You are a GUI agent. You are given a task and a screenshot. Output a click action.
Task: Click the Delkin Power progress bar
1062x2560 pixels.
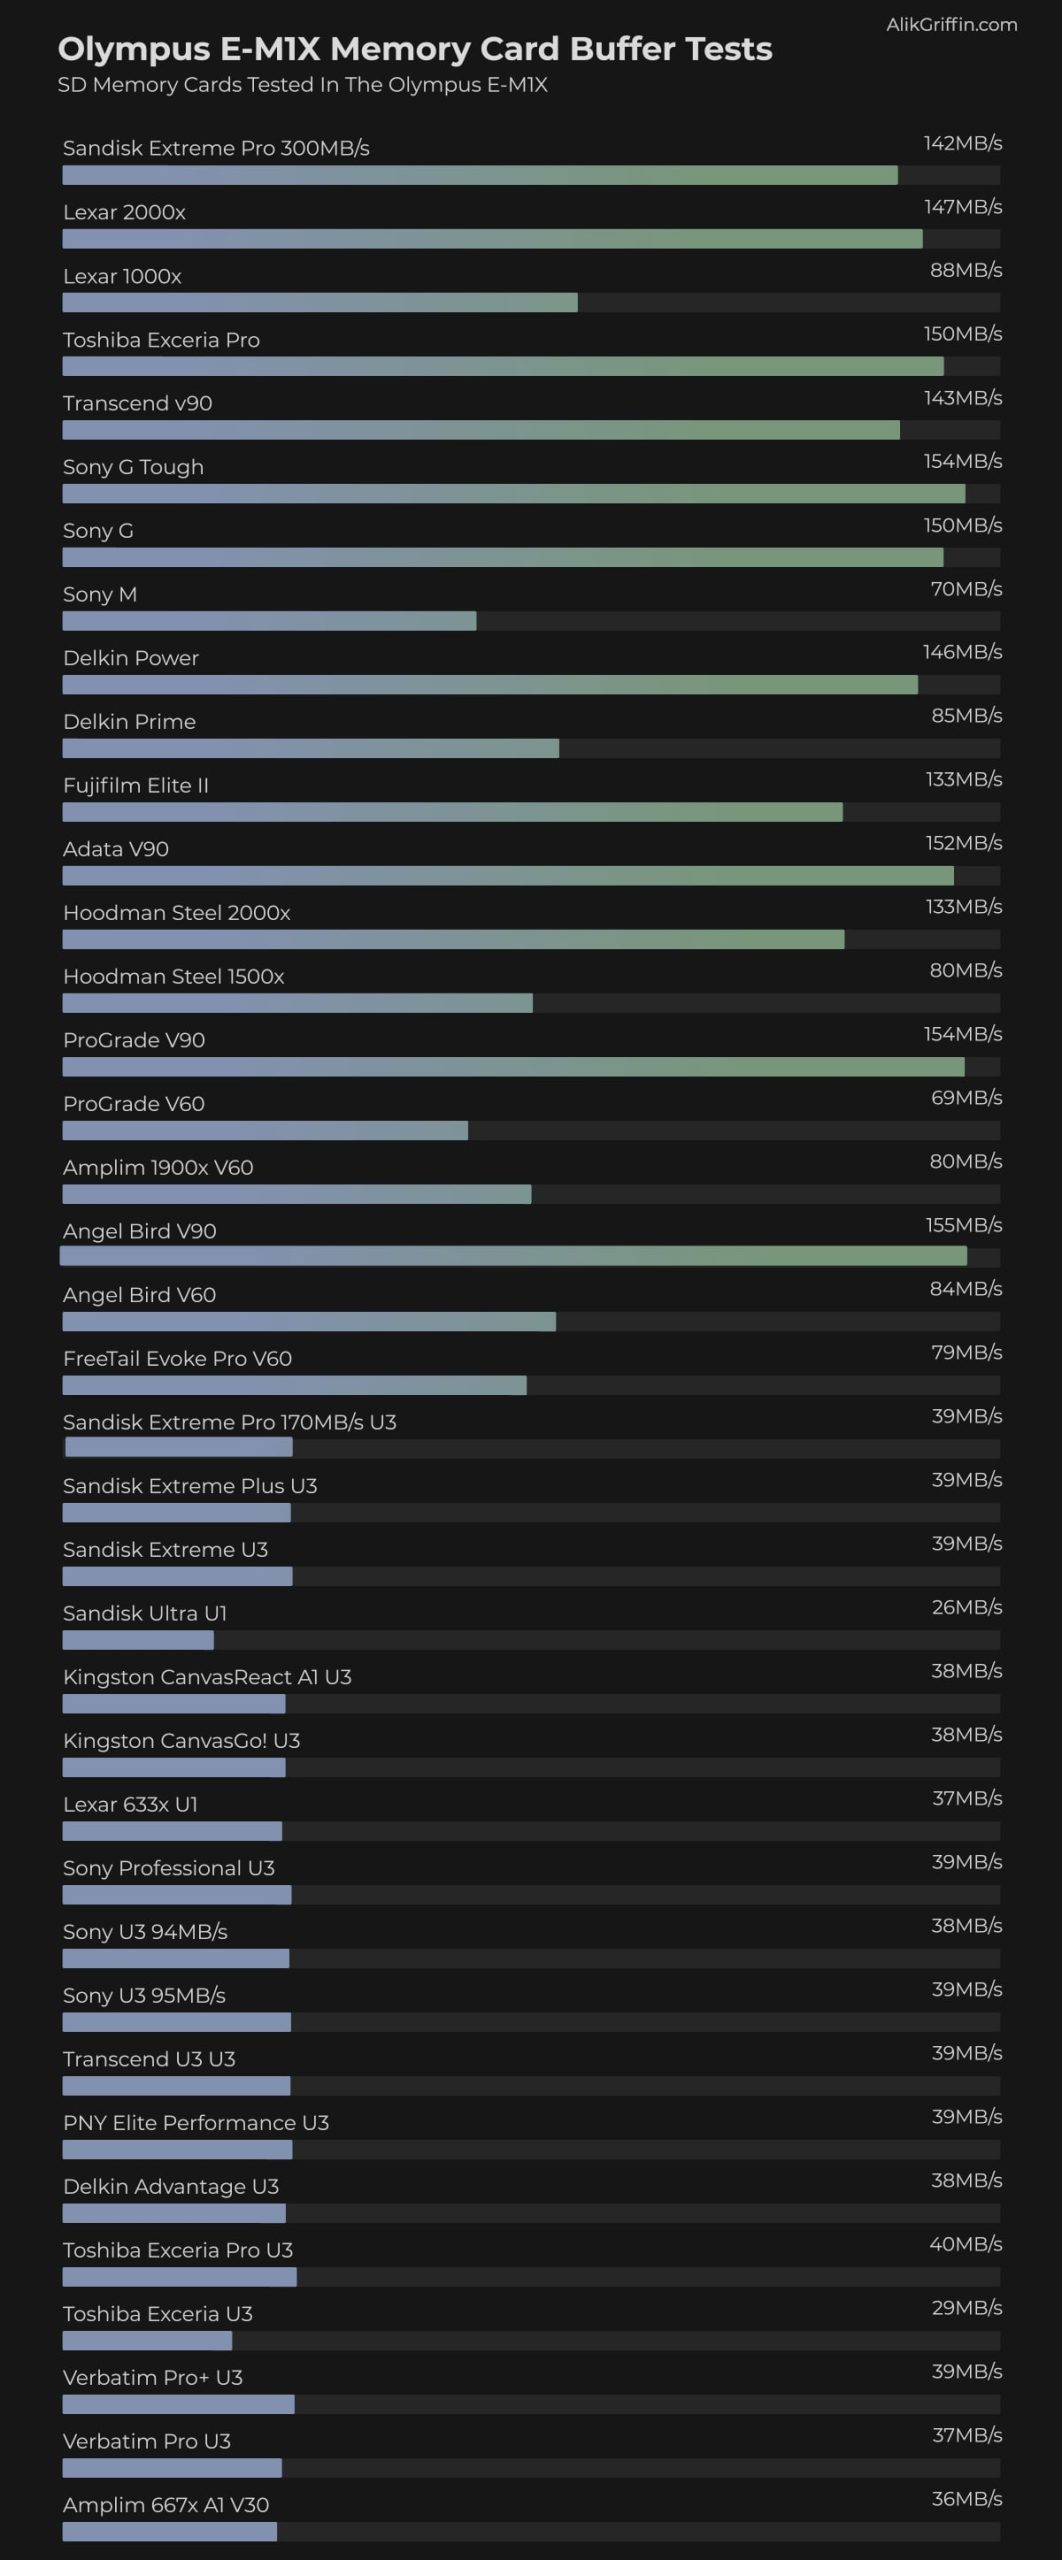[490, 685]
